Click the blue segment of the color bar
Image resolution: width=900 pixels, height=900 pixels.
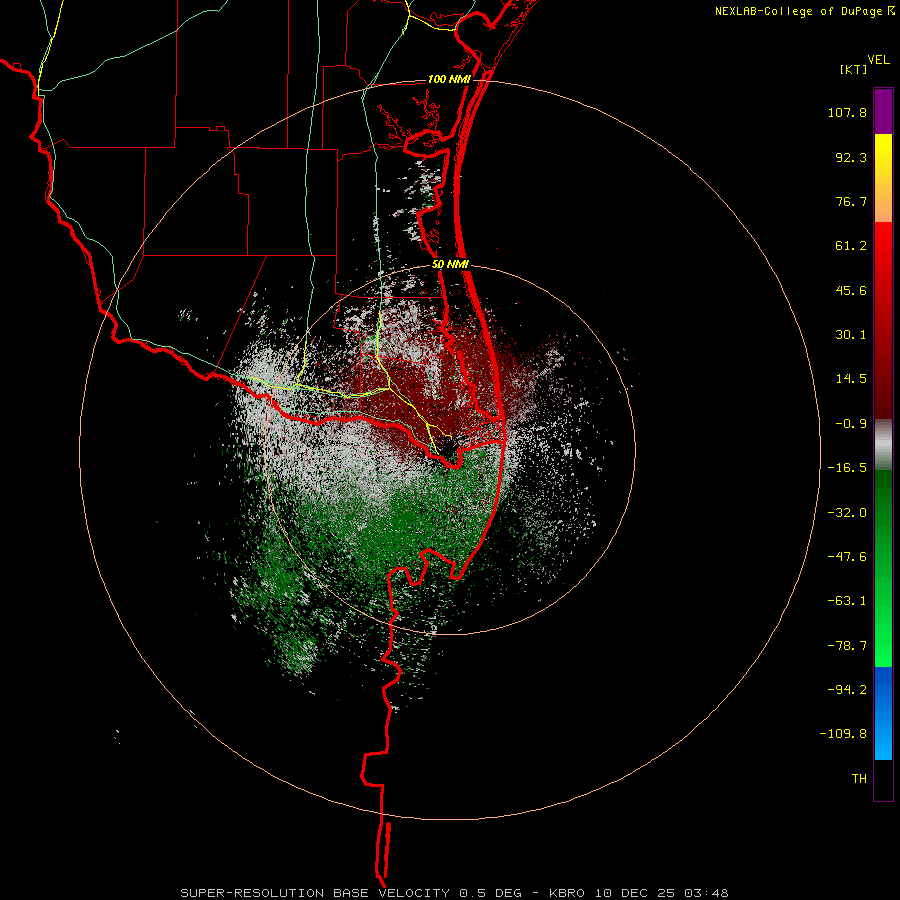pos(883,713)
